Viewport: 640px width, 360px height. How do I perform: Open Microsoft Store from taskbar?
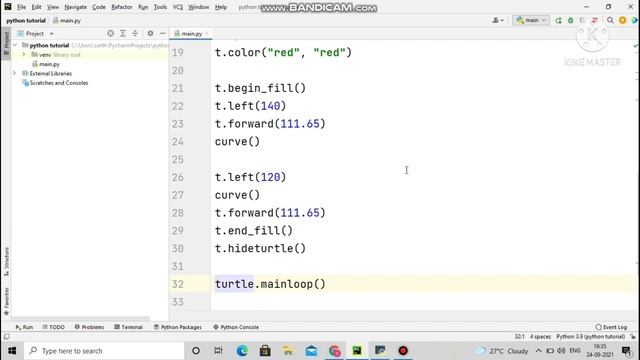click(265, 351)
